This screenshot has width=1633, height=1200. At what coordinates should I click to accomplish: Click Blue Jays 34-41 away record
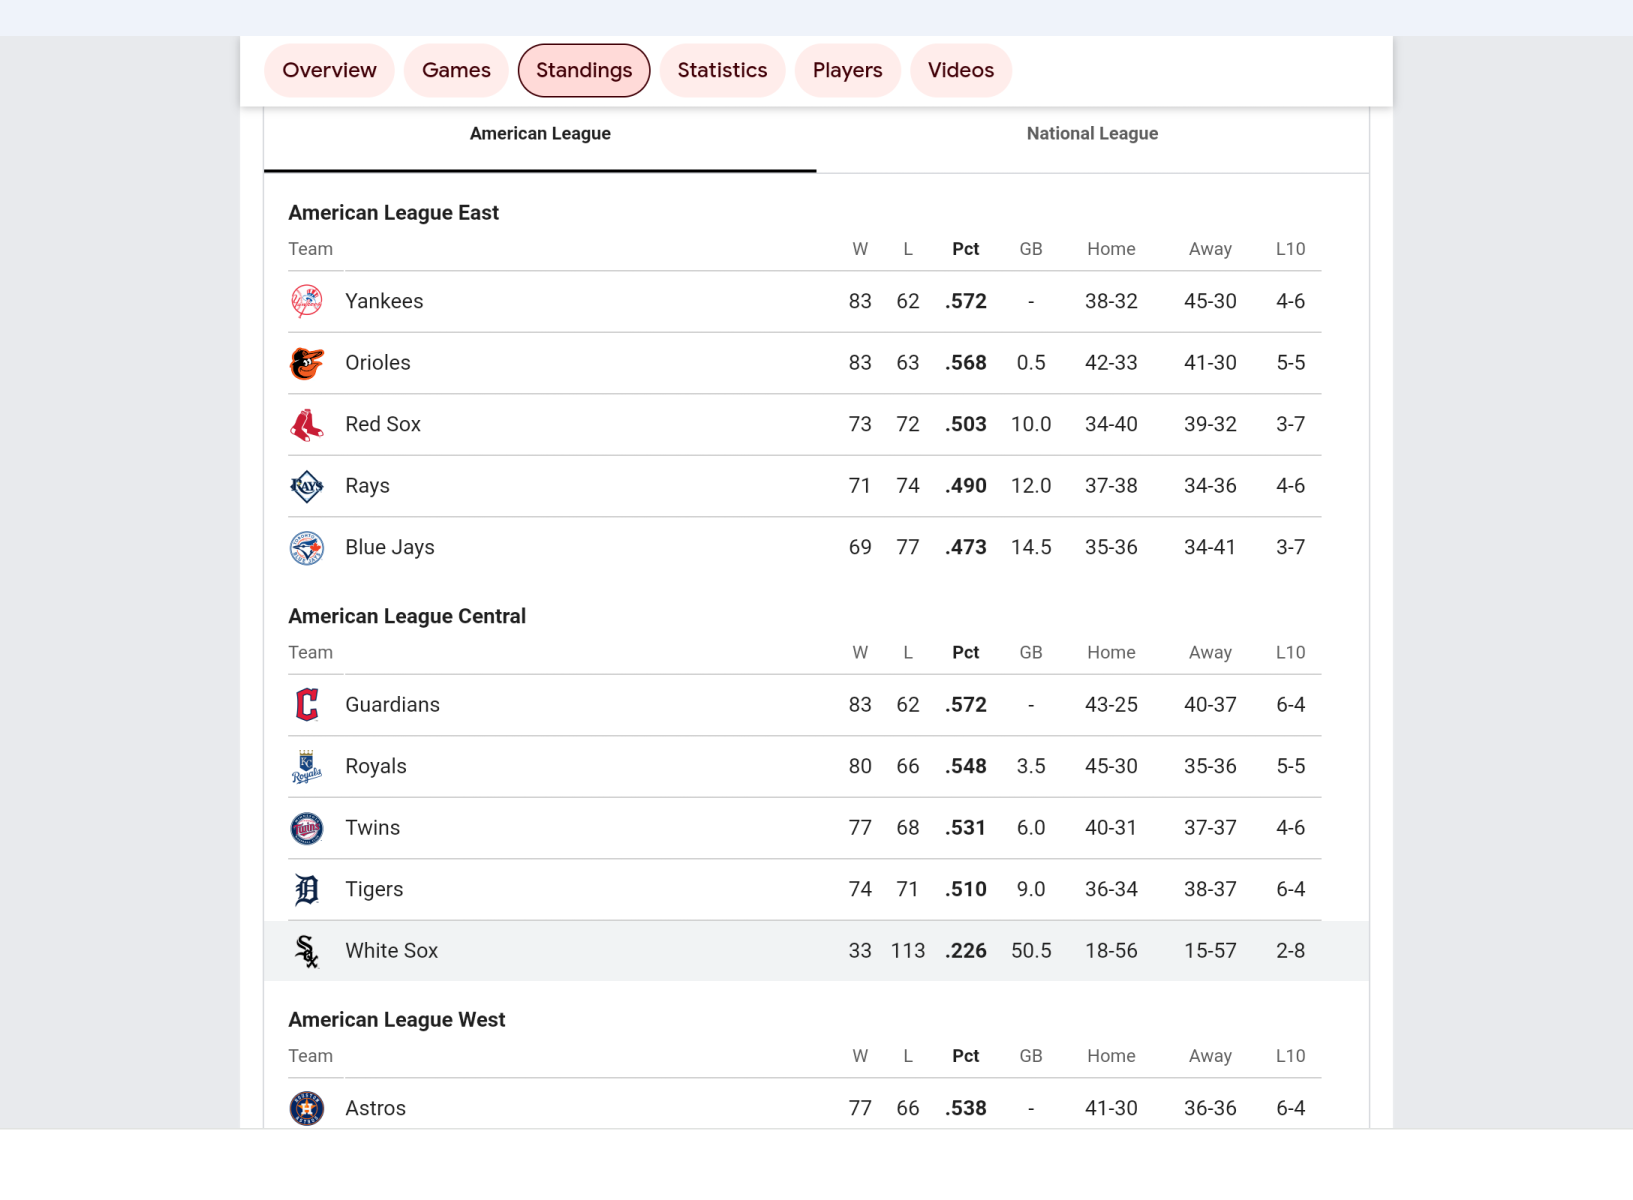pos(1210,547)
